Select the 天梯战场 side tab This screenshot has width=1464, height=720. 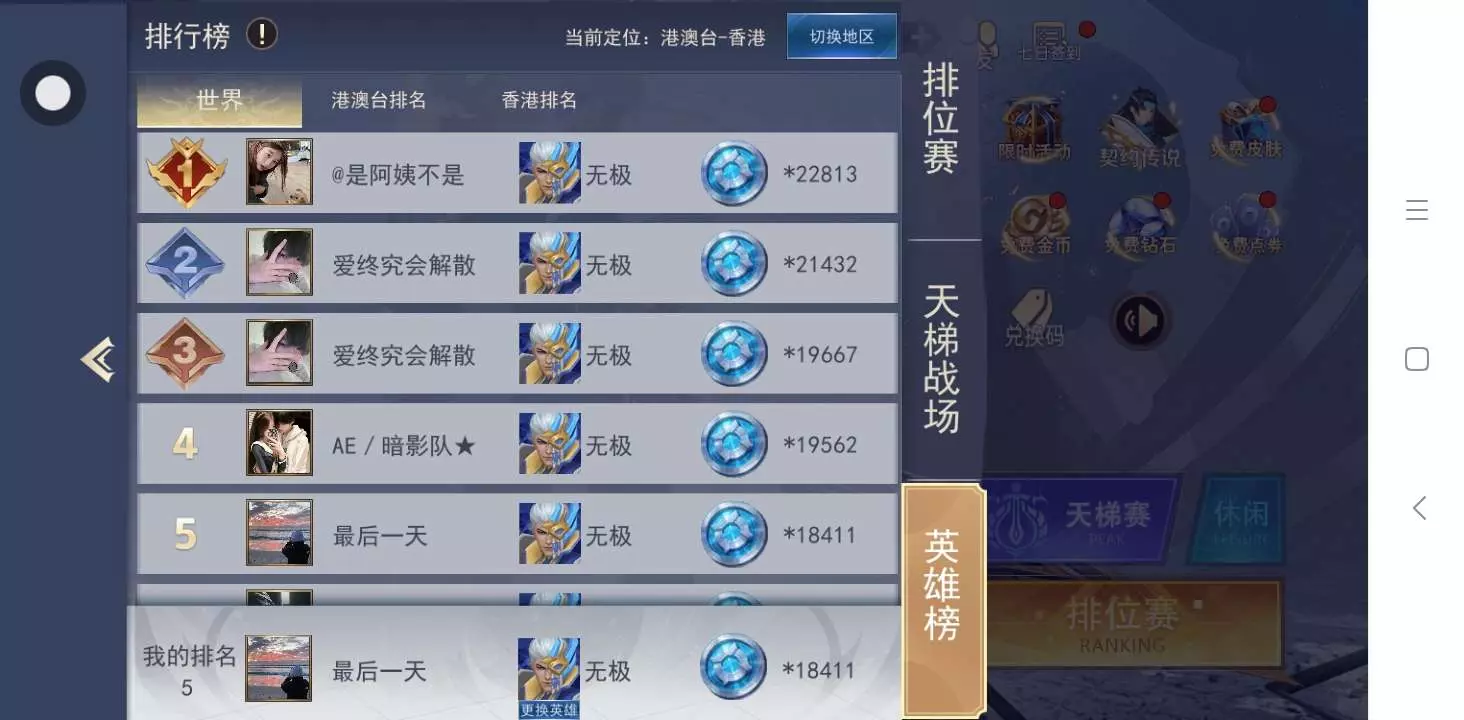(941, 358)
